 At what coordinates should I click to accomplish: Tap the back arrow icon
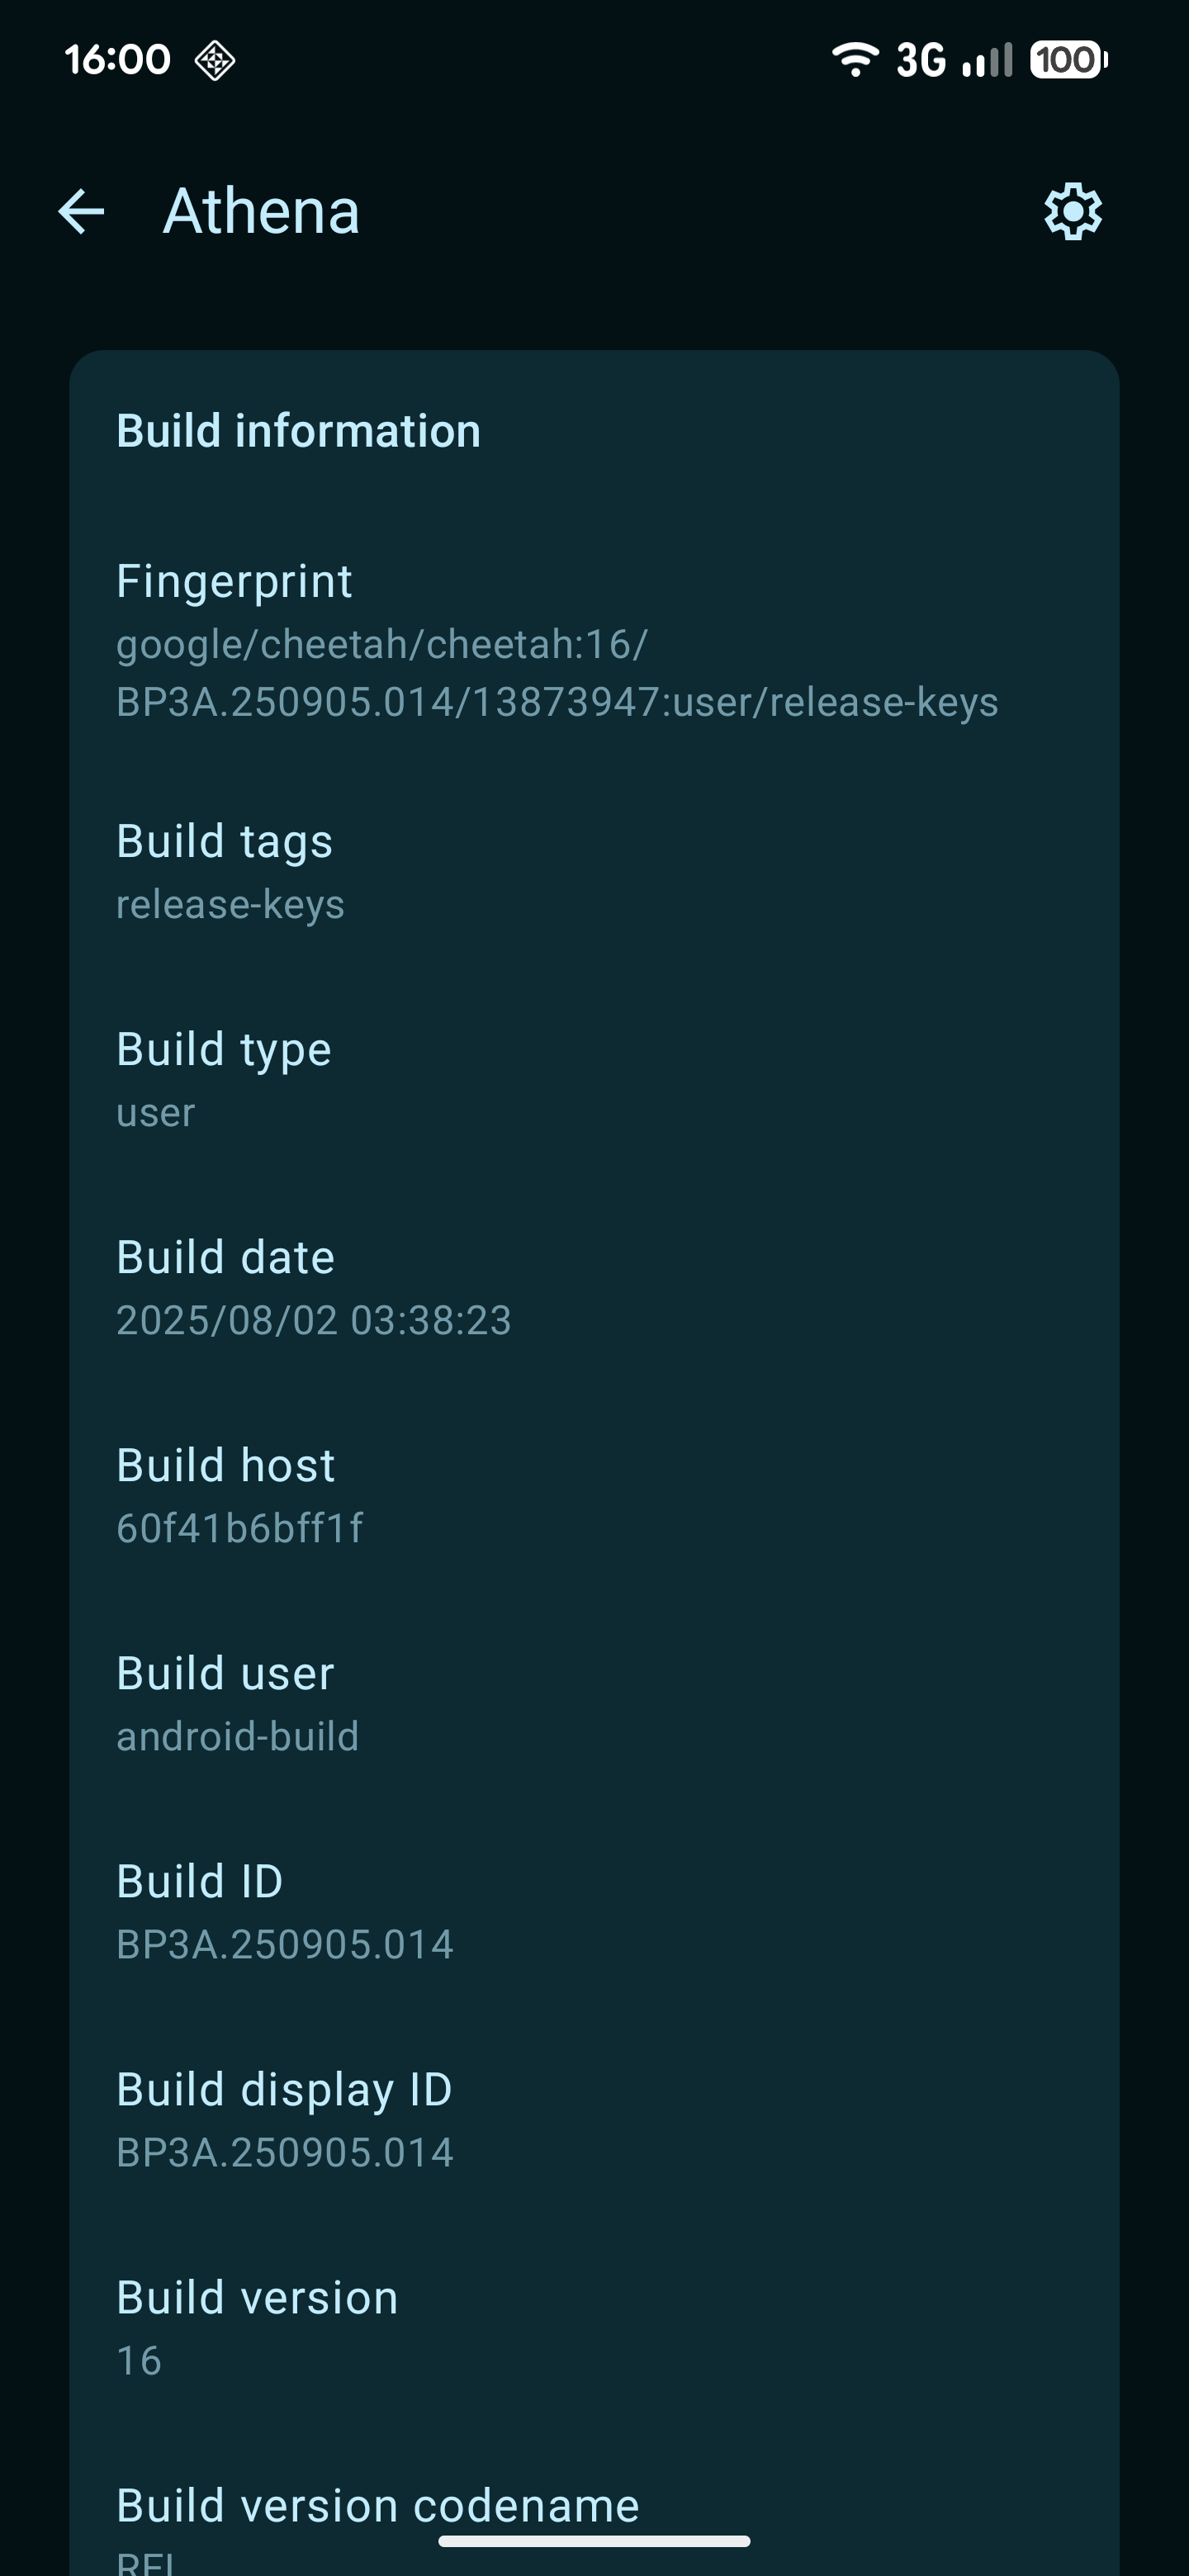[81, 211]
